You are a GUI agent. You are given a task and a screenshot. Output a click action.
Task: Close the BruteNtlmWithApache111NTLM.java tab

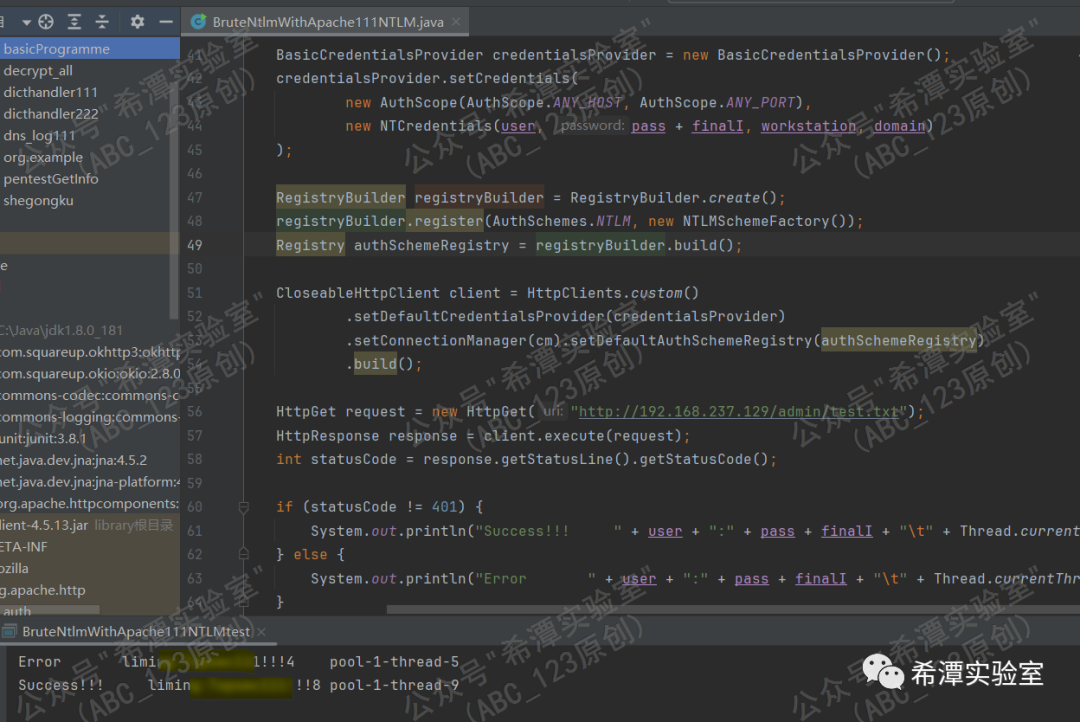456,22
